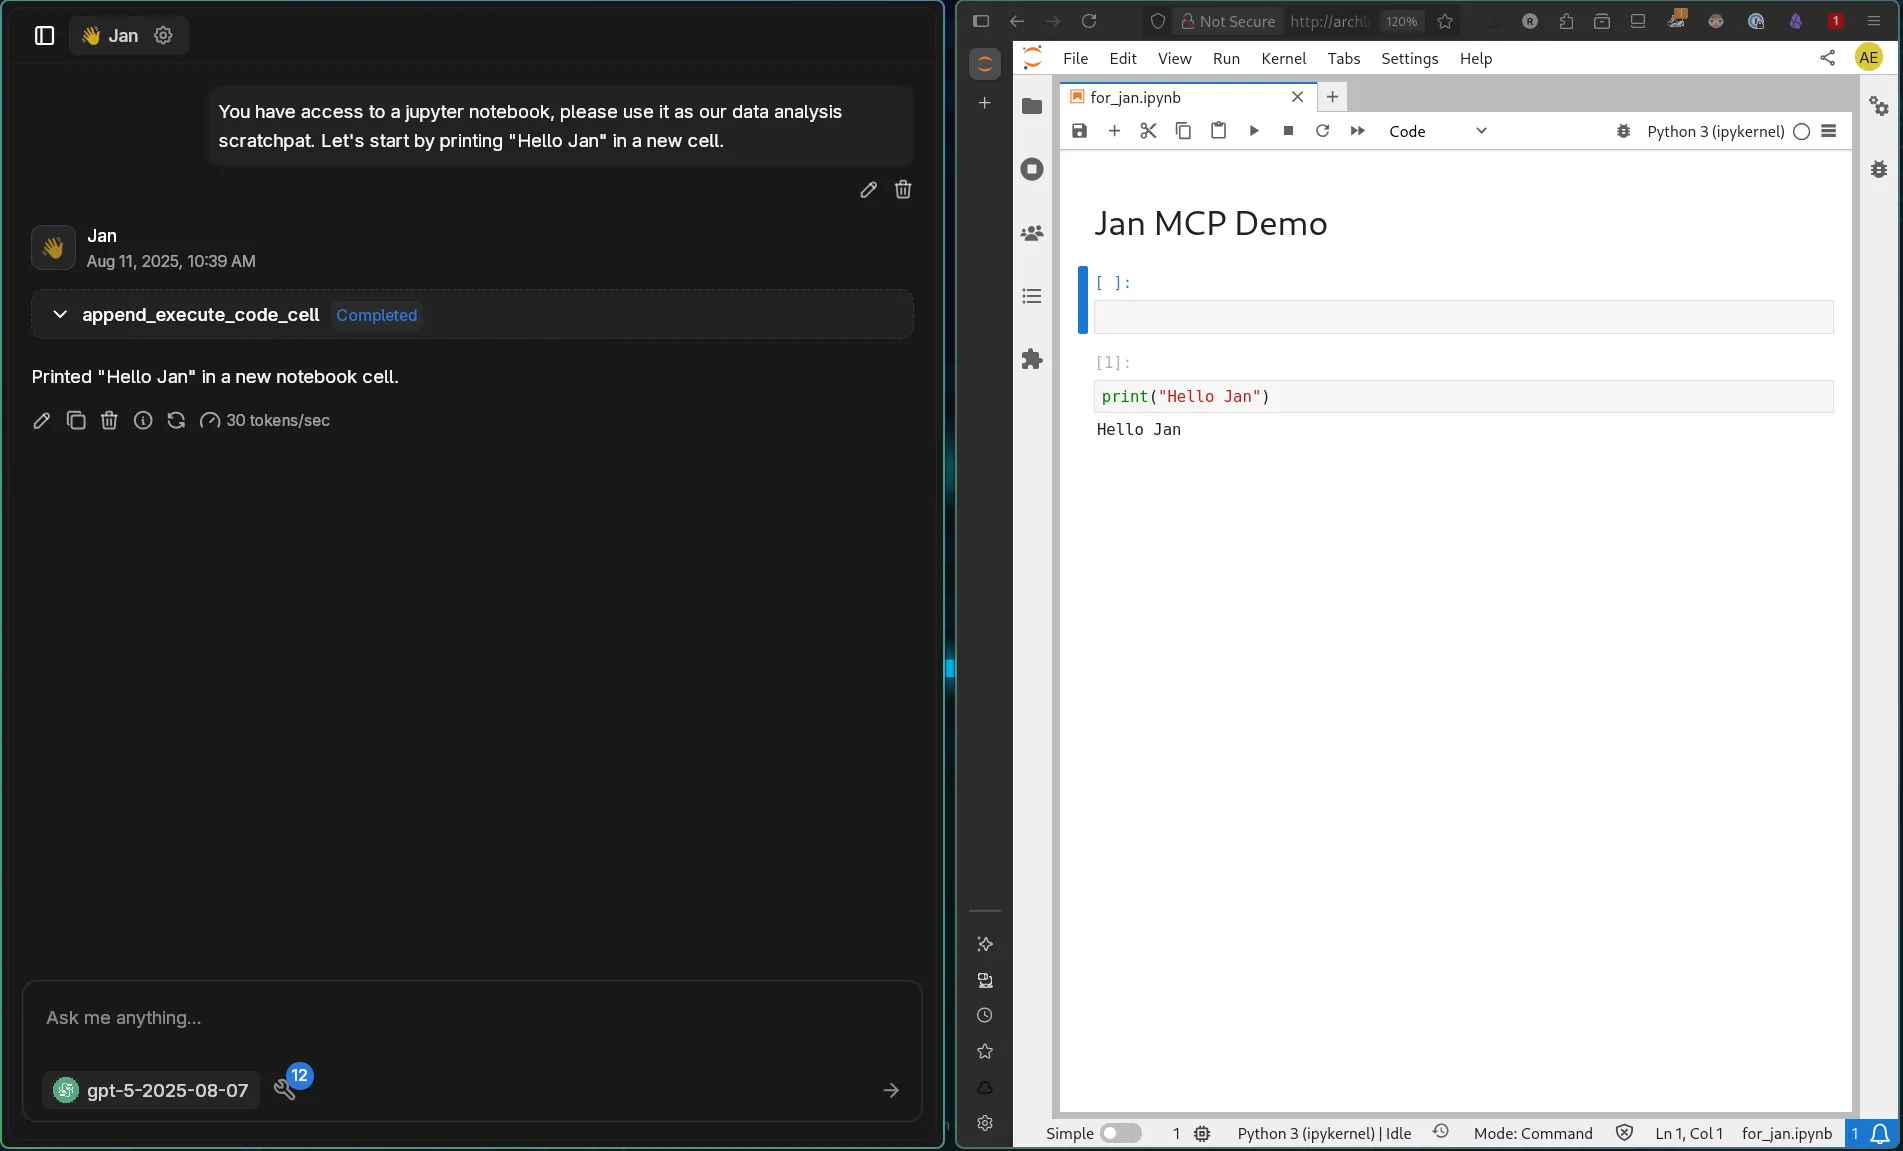Cut the selected cell with scissors icon

1148,131
